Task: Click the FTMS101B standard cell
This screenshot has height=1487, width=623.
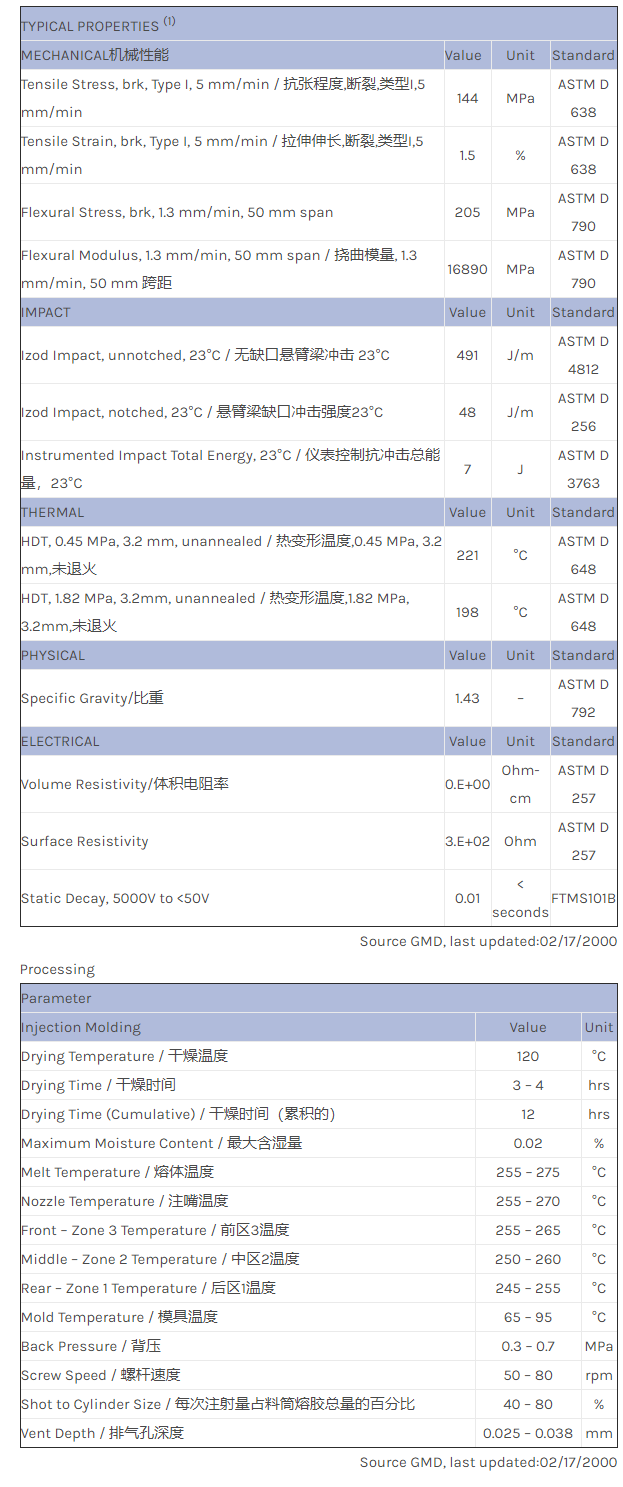Action: pyautogui.click(x=583, y=898)
